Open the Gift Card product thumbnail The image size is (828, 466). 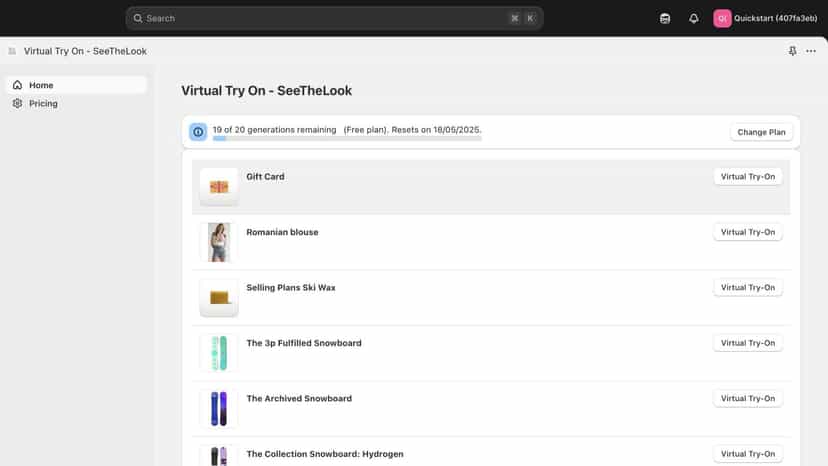click(x=219, y=187)
